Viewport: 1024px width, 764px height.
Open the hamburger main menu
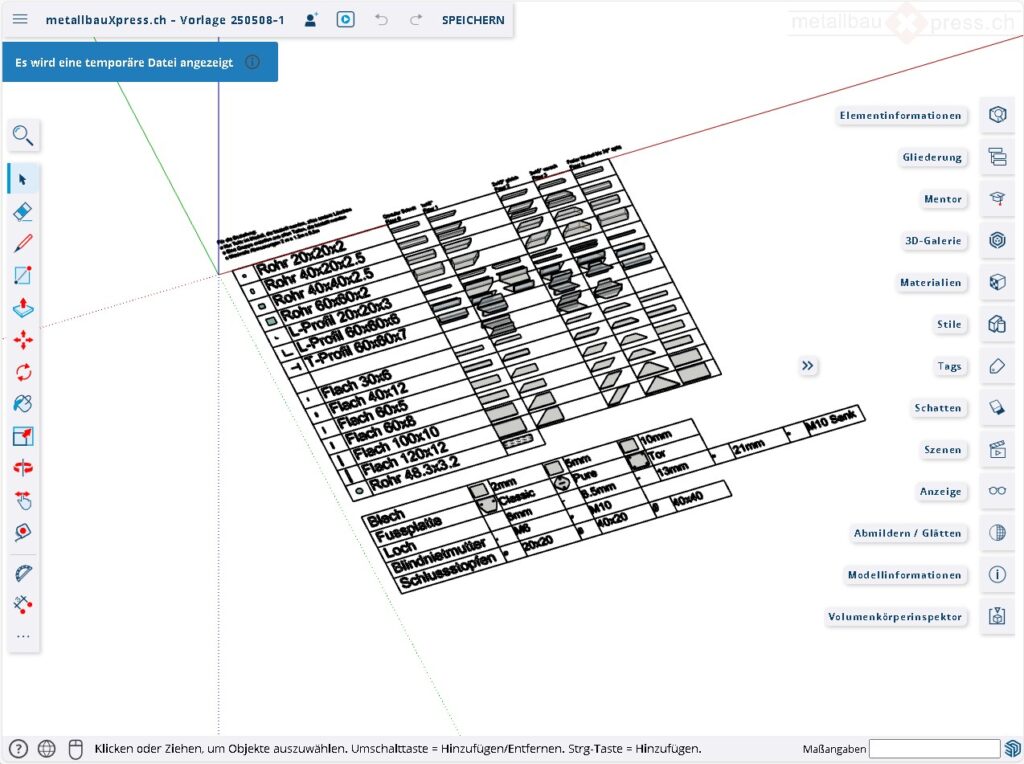click(20, 19)
